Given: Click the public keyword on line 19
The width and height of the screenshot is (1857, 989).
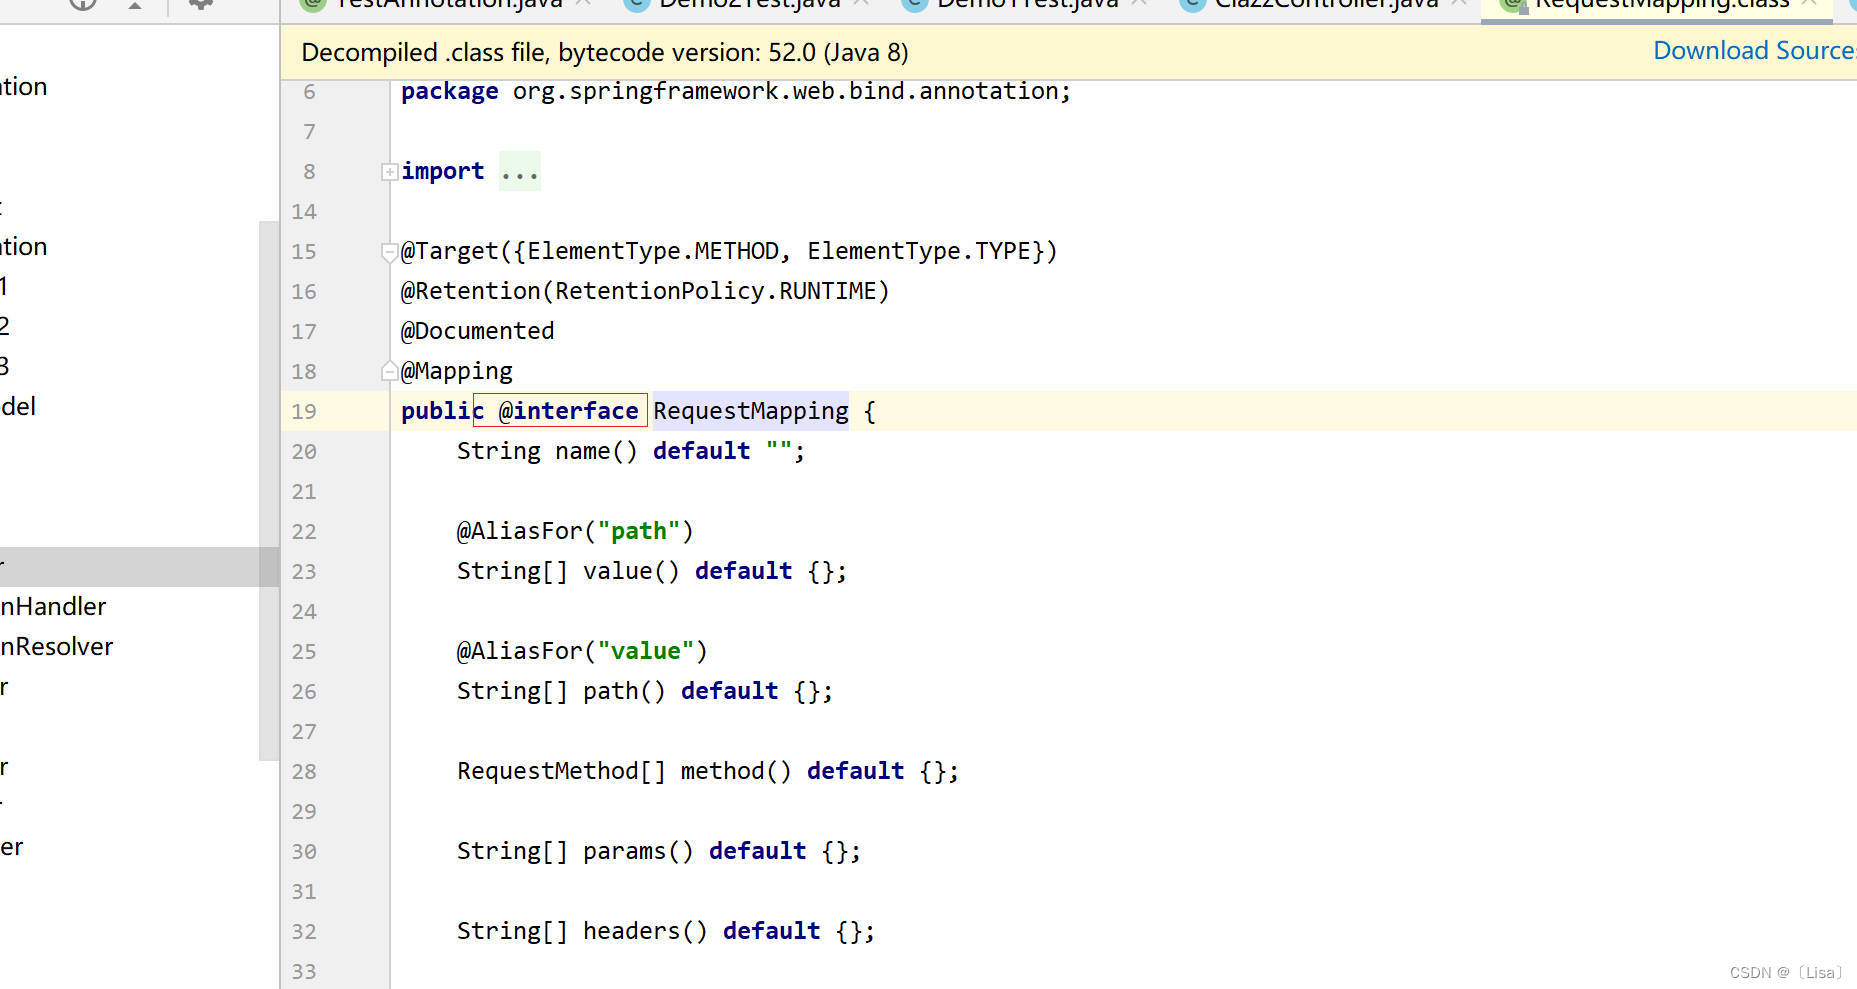Looking at the screenshot, I should click(442, 411).
